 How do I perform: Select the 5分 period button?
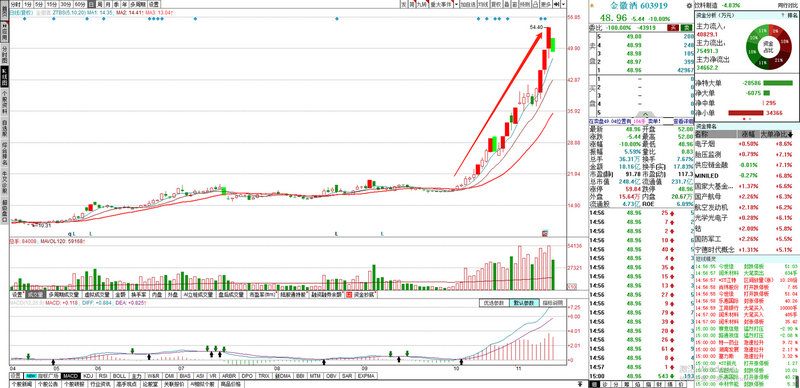click(39, 4)
